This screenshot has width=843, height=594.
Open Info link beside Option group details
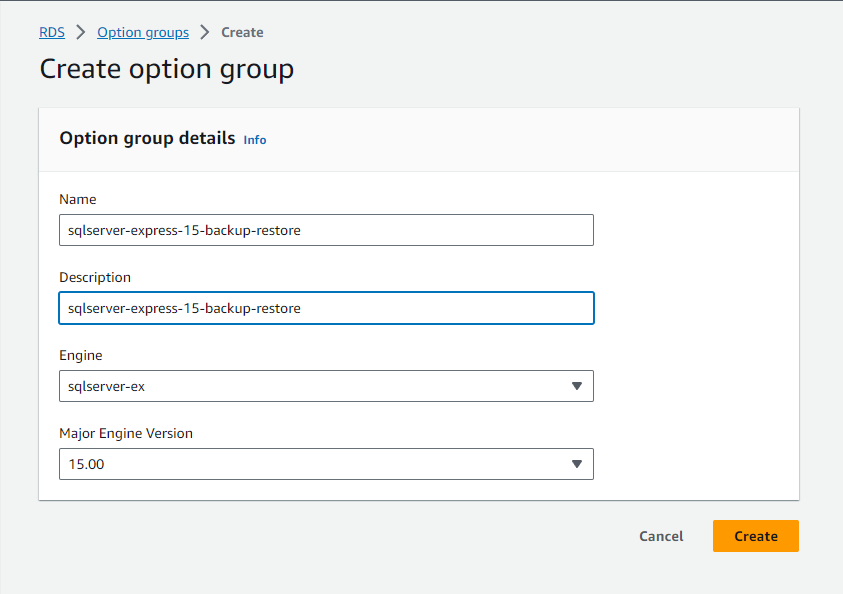coord(255,140)
